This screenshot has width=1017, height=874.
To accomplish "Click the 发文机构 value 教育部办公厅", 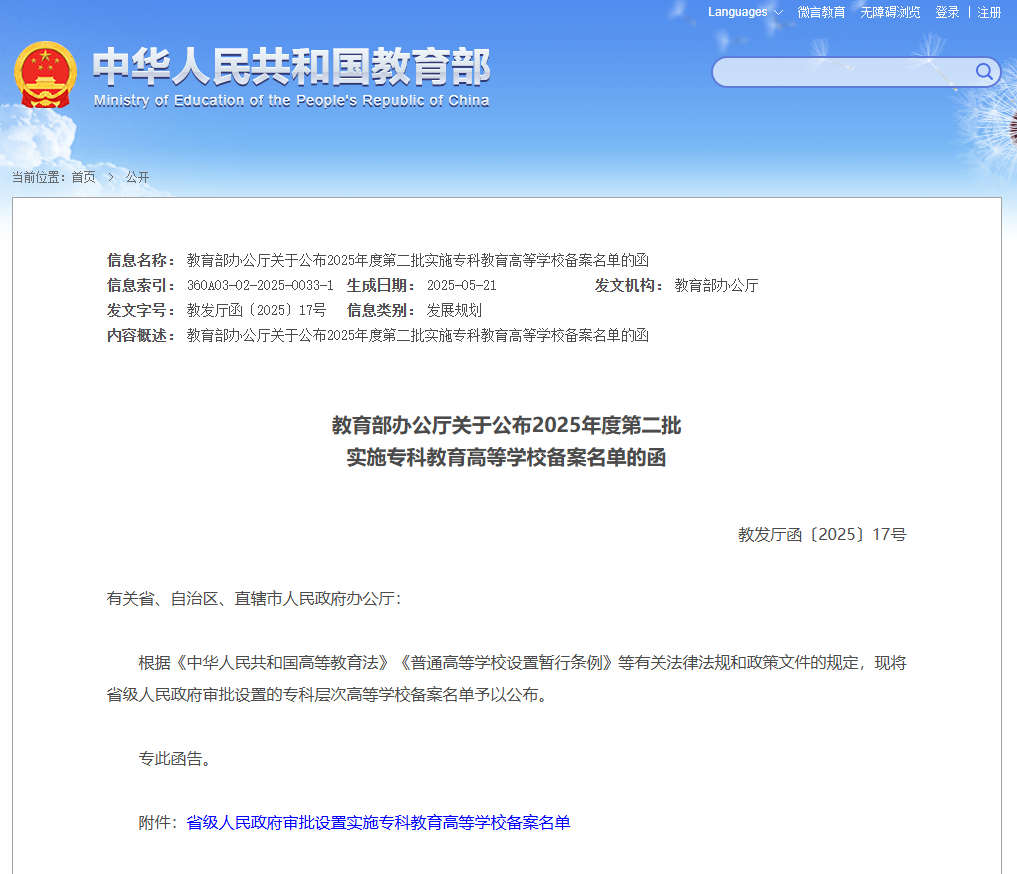I will tap(716, 285).
